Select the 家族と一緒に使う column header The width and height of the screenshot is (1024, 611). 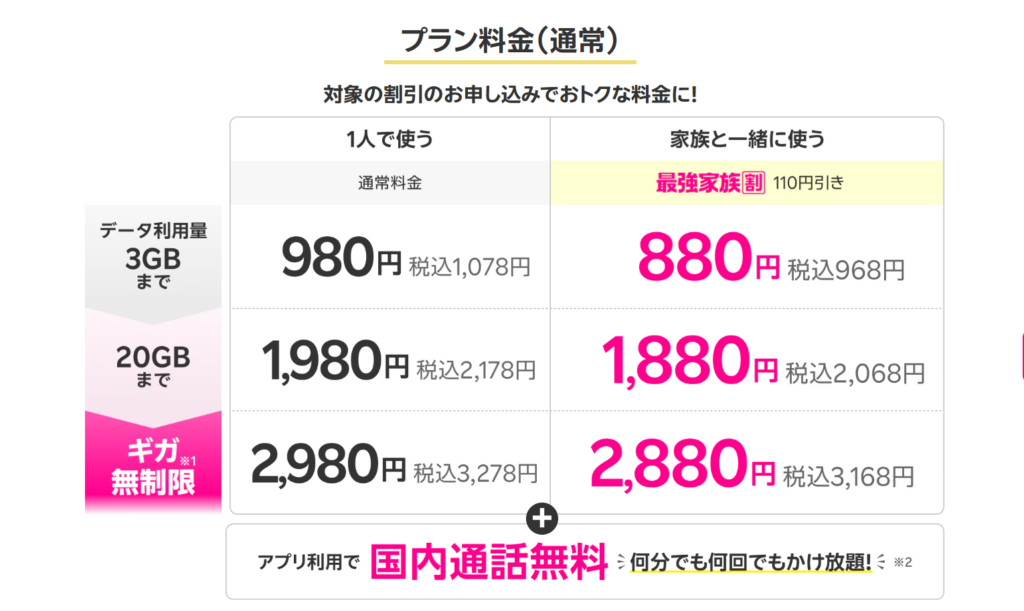(746, 140)
